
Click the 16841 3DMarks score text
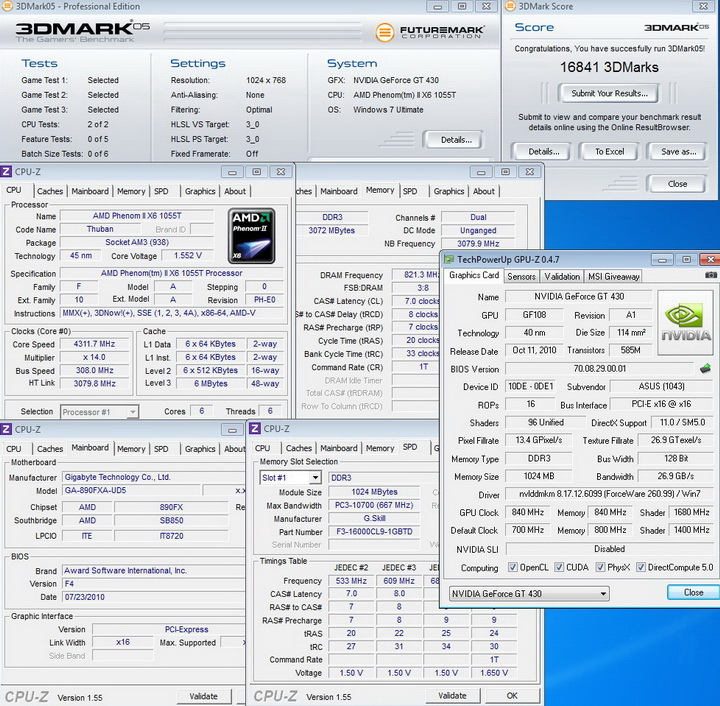(x=609, y=67)
